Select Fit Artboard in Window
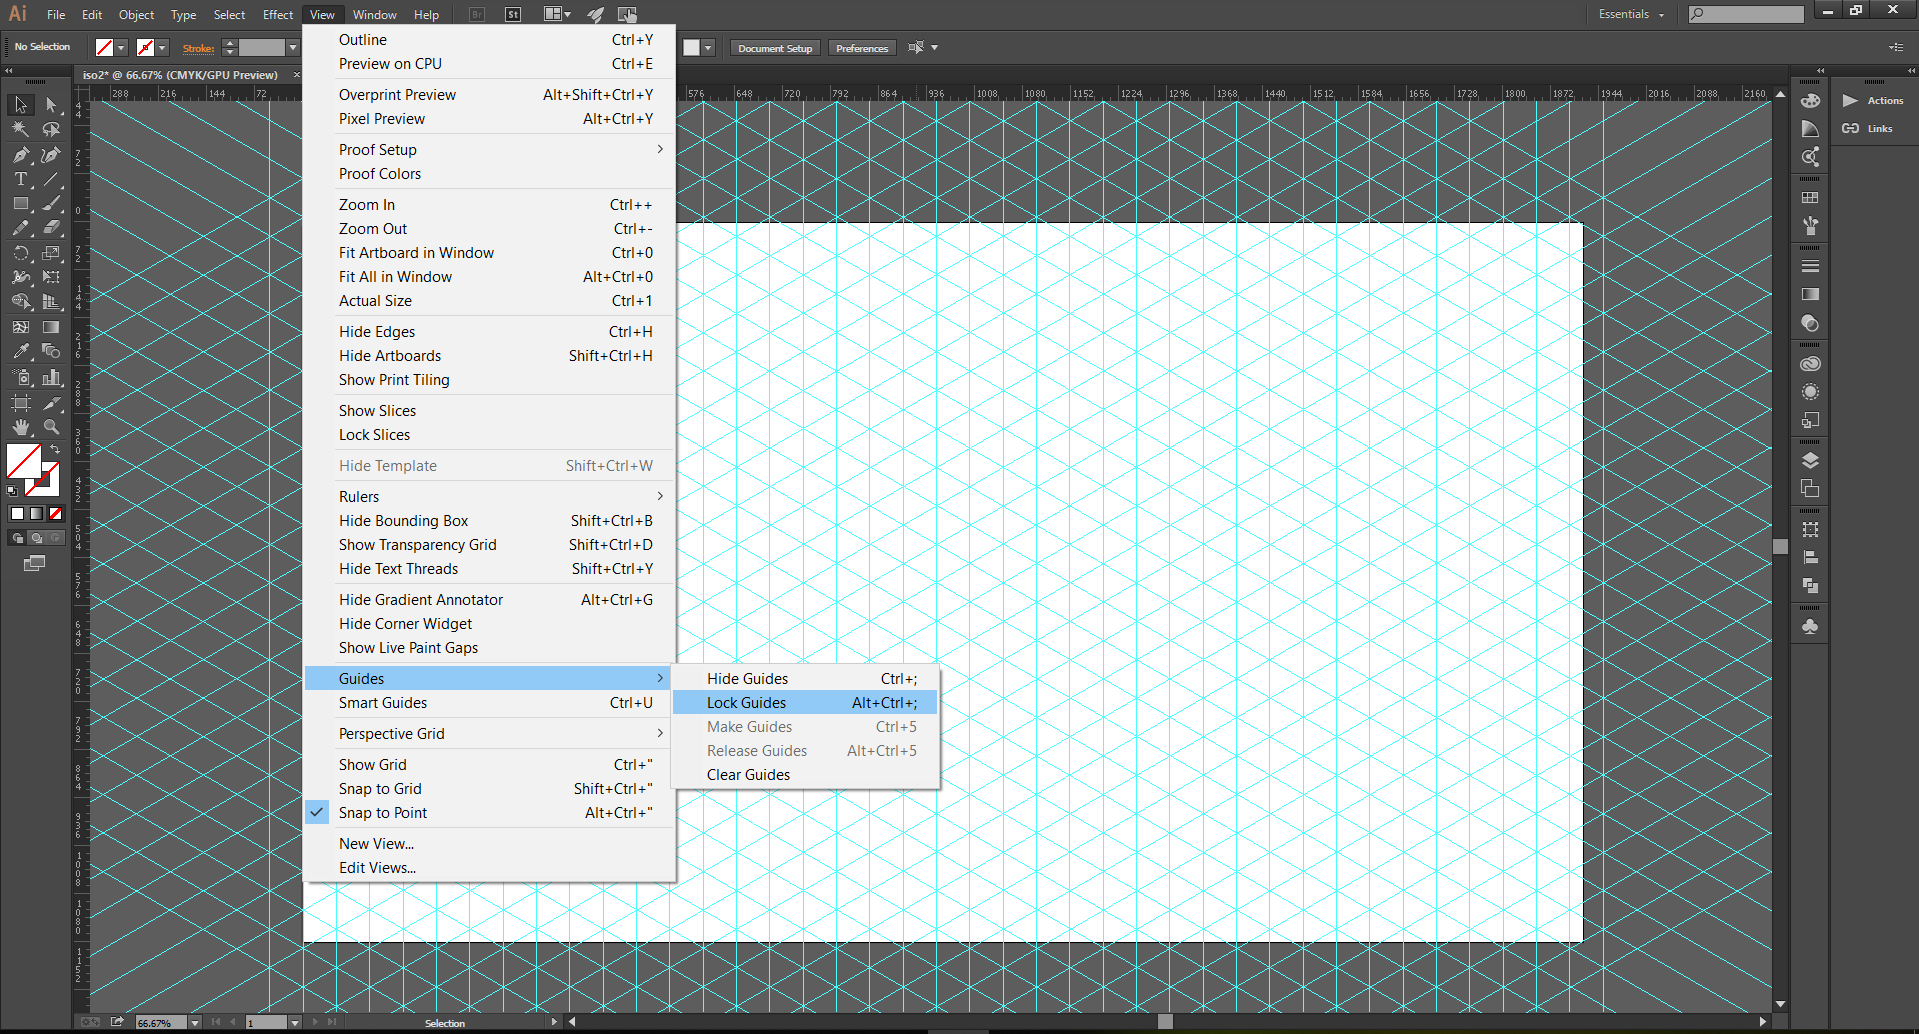This screenshot has width=1919, height=1034. tap(489, 253)
